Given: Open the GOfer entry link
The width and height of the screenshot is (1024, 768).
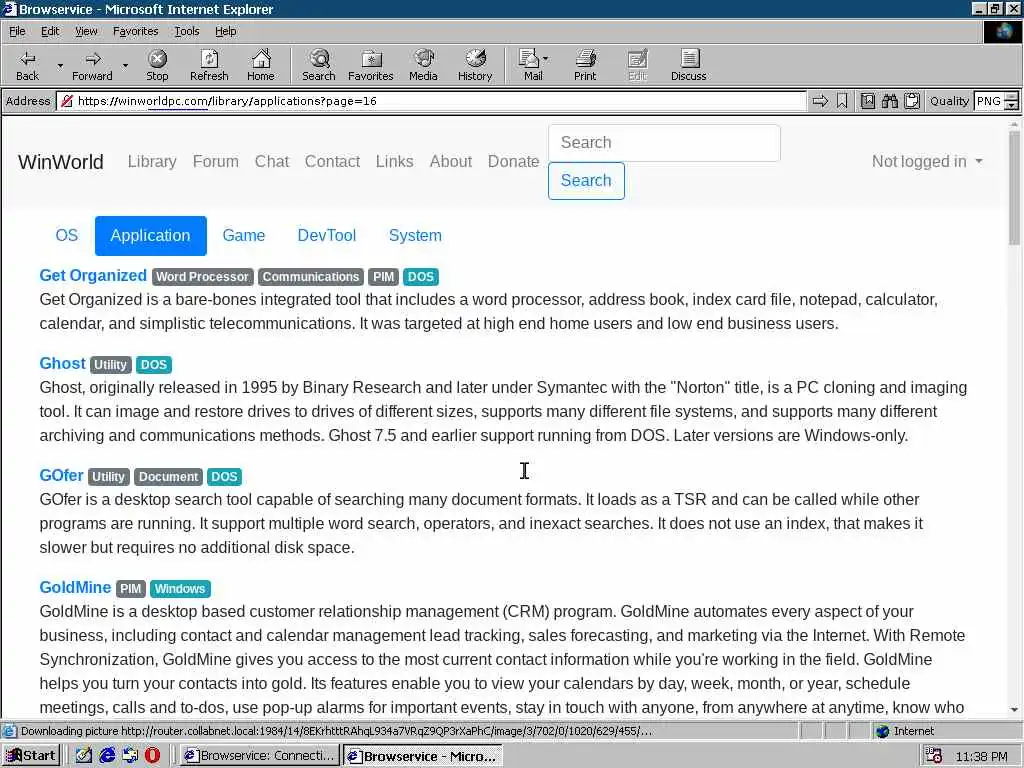Looking at the screenshot, I should (61, 475).
